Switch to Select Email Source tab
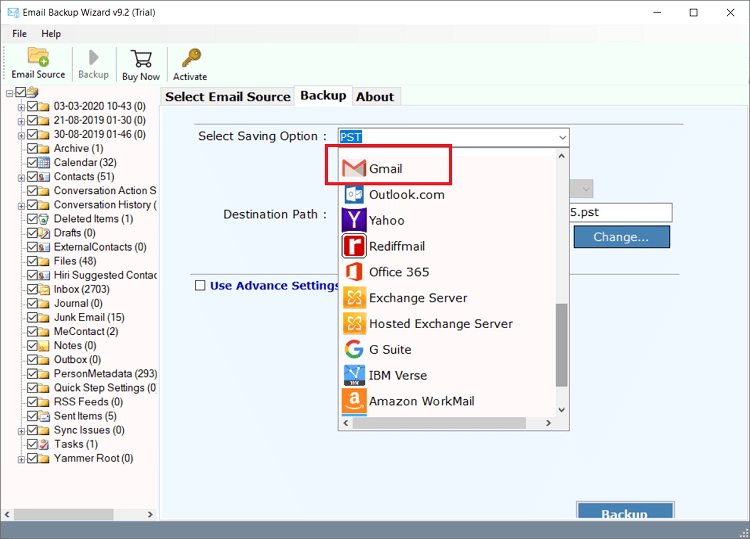750x539 pixels. tap(228, 97)
